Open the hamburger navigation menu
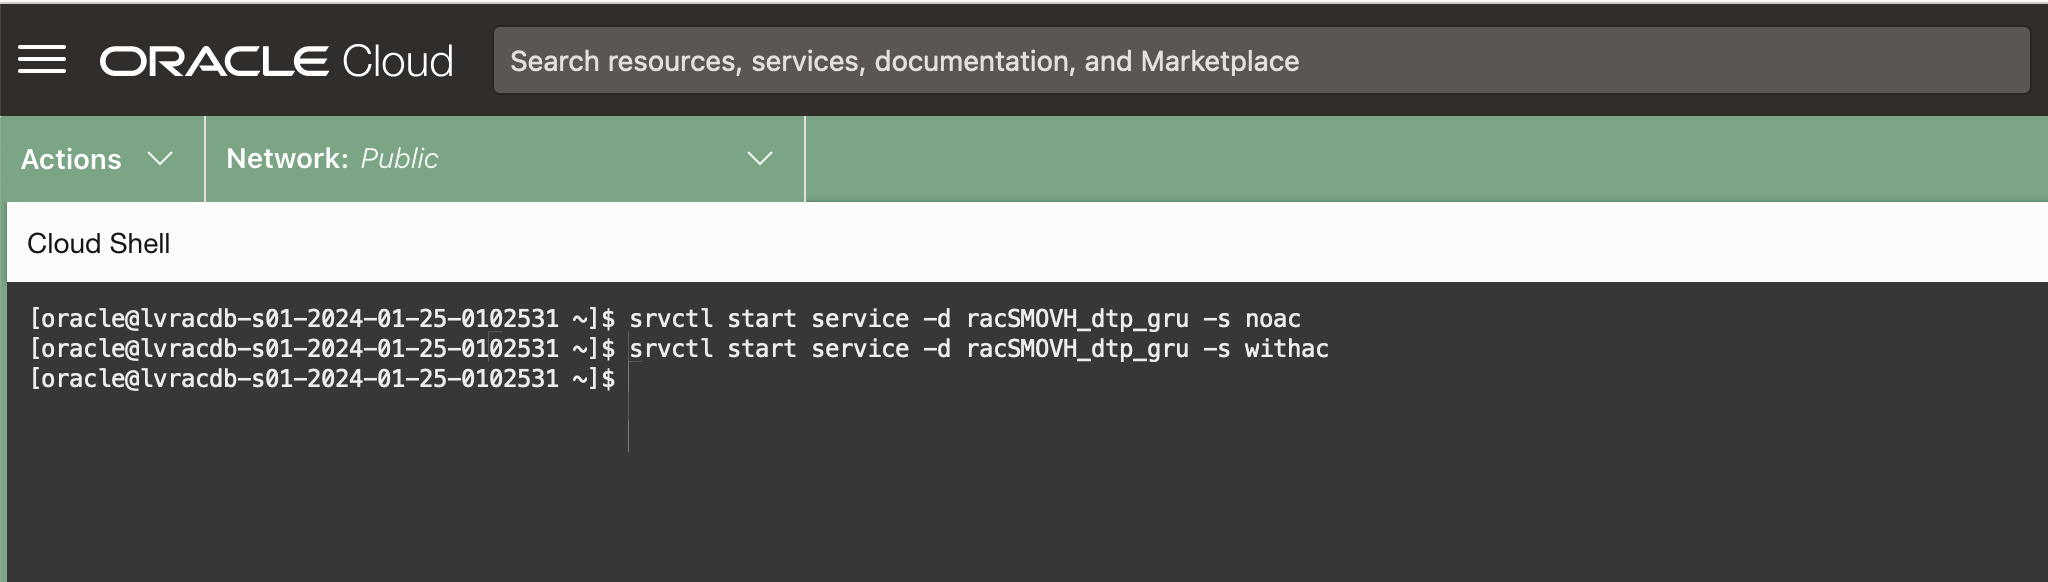Image resolution: width=2048 pixels, height=582 pixels. click(x=42, y=60)
